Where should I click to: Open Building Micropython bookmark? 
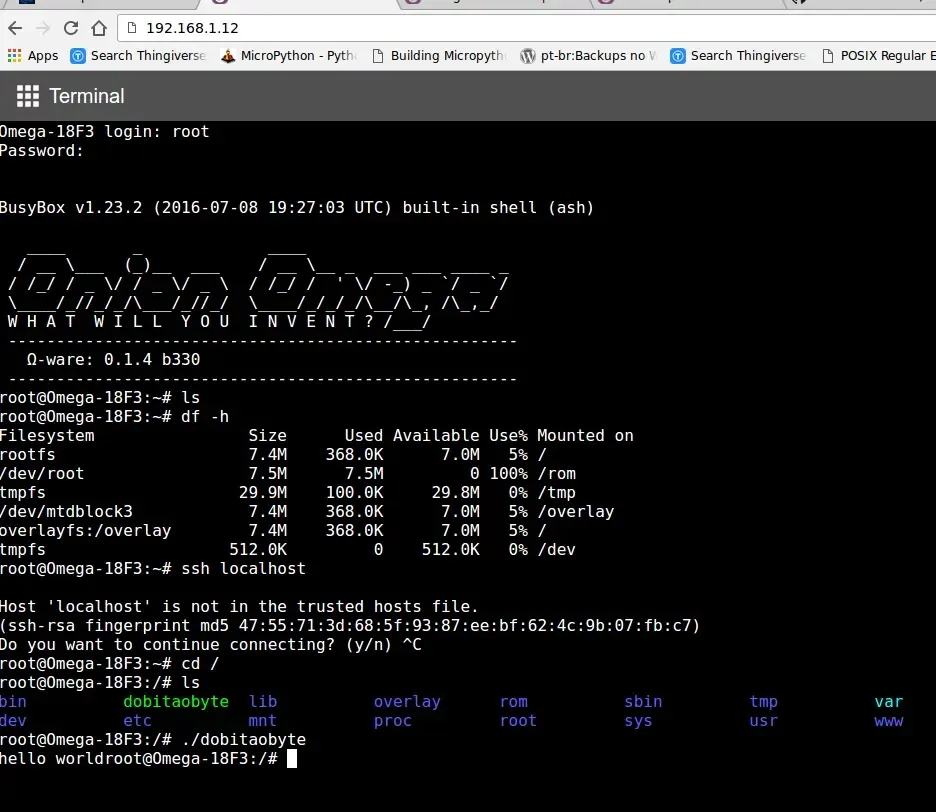(x=439, y=56)
